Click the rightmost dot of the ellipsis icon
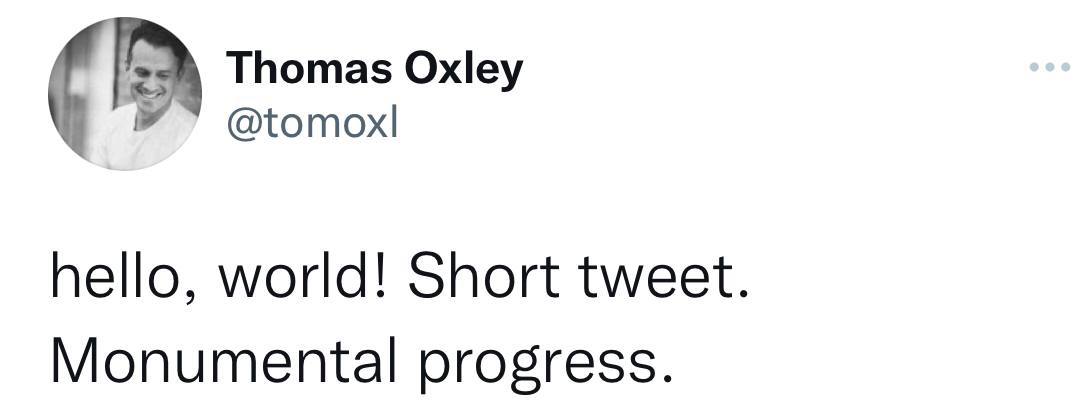 (1067, 68)
